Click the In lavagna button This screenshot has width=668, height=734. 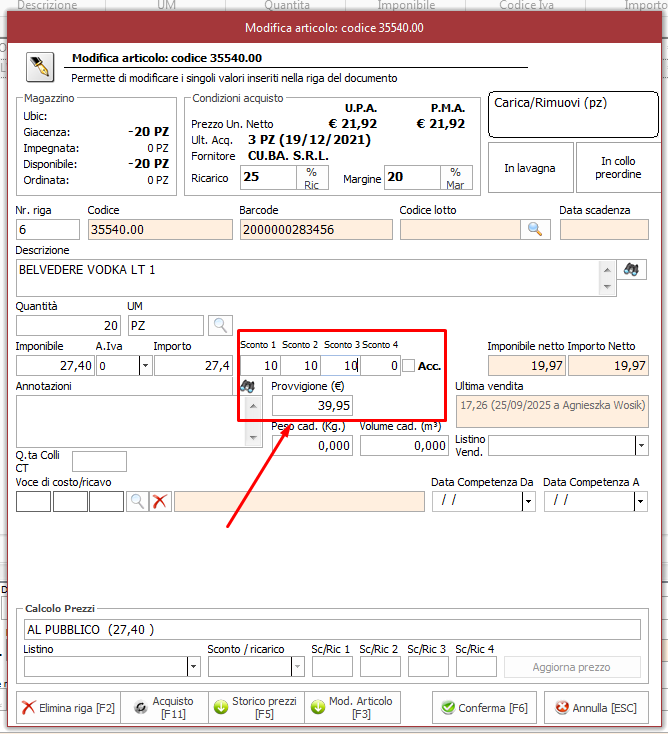point(529,168)
